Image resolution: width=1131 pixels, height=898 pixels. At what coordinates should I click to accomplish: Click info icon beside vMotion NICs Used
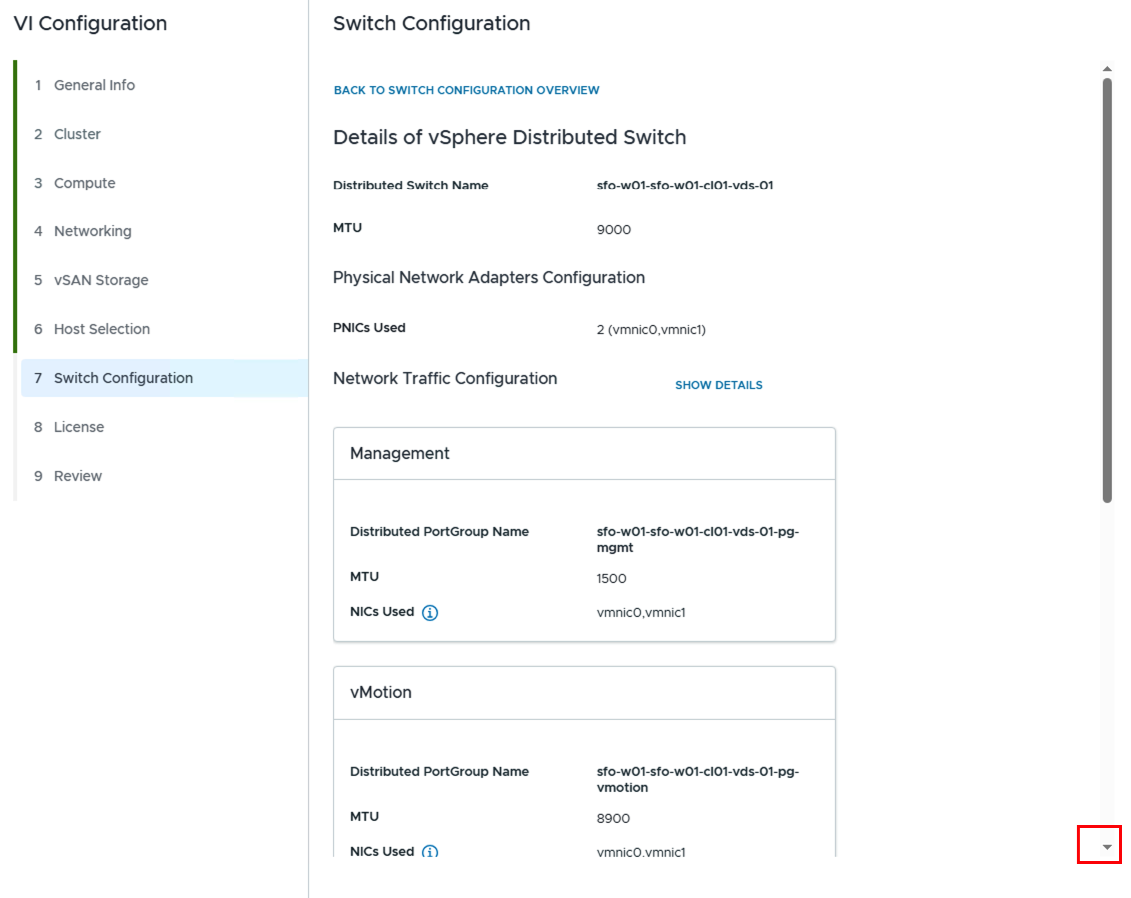click(430, 852)
